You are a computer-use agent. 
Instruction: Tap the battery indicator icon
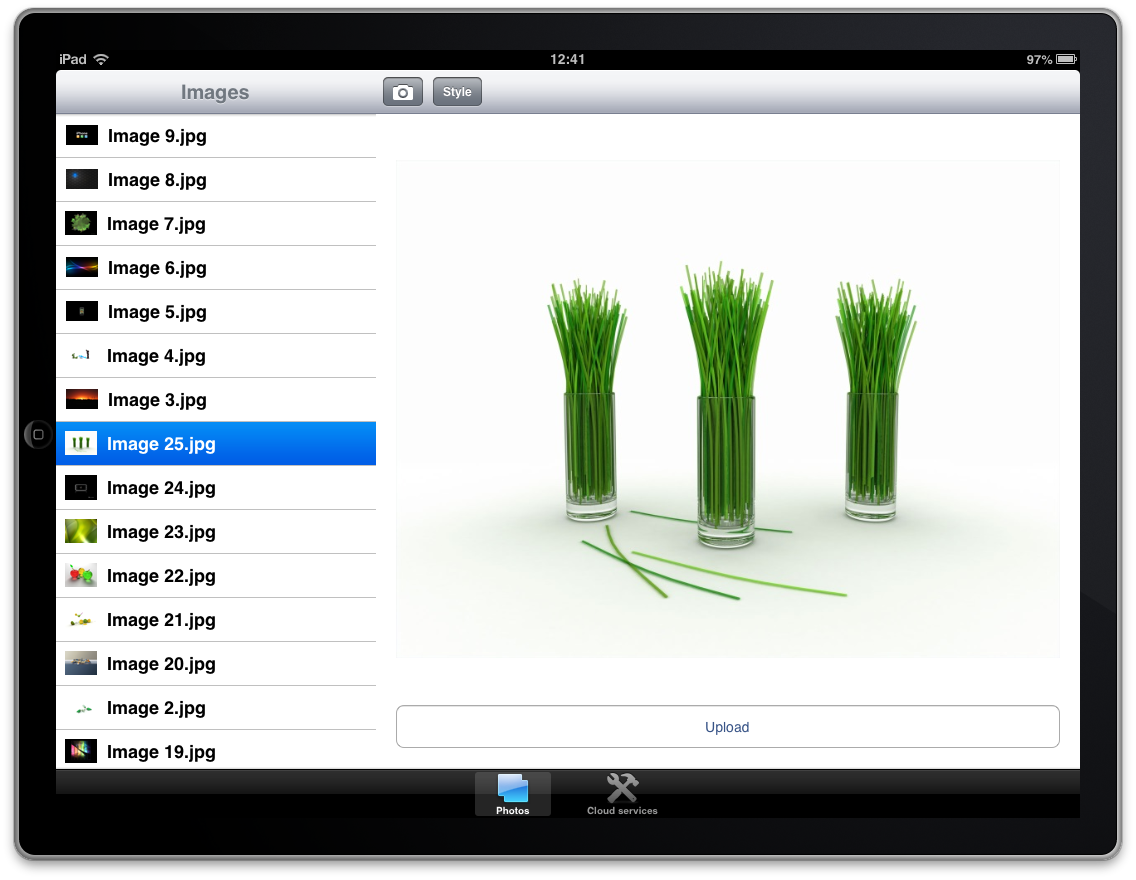click(x=1066, y=60)
